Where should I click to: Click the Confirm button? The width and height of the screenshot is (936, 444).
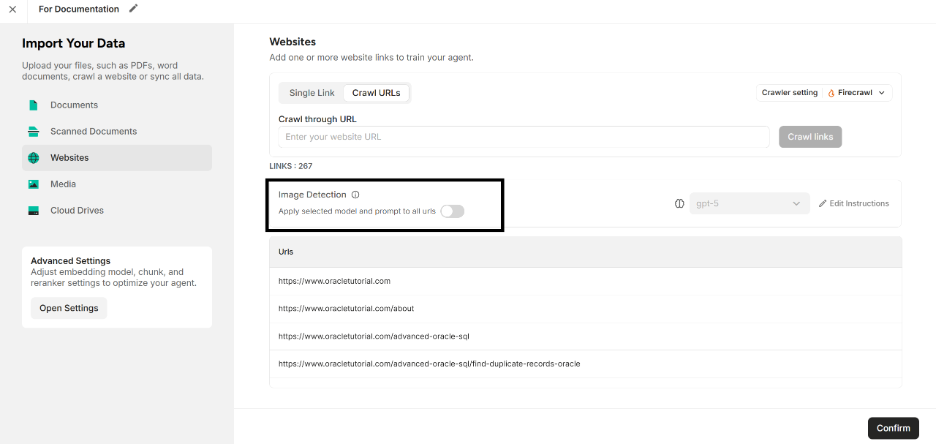click(x=893, y=428)
